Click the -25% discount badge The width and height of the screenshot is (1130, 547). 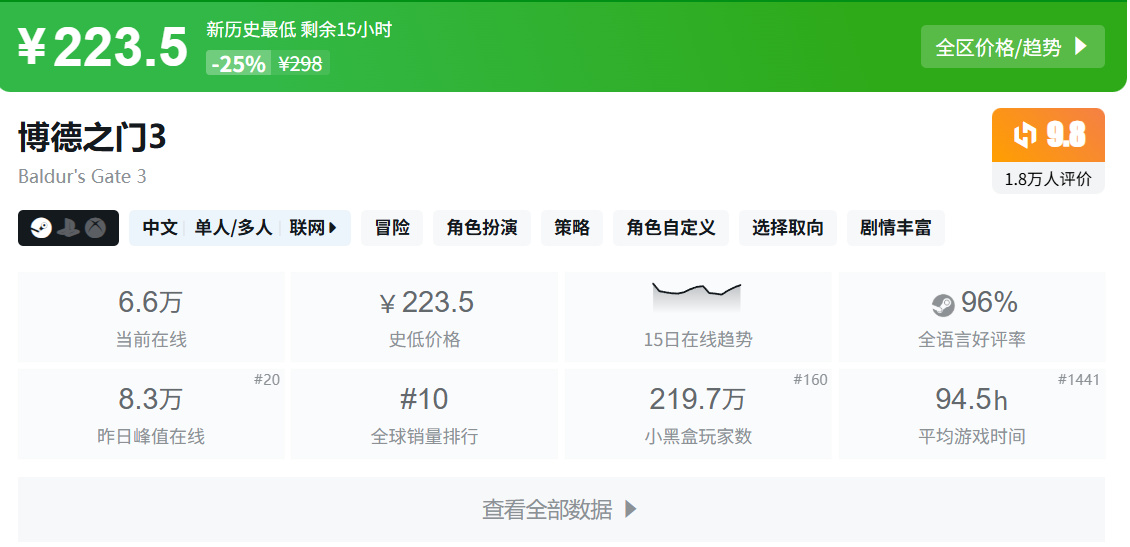tap(239, 63)
